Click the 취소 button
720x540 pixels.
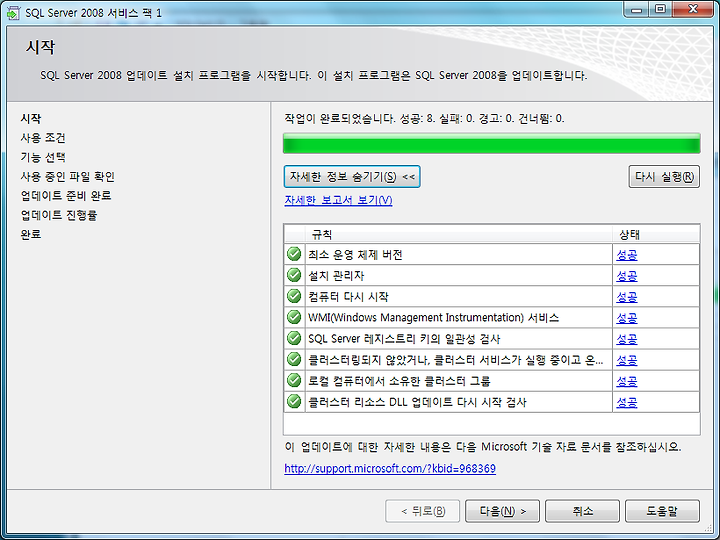582,511
